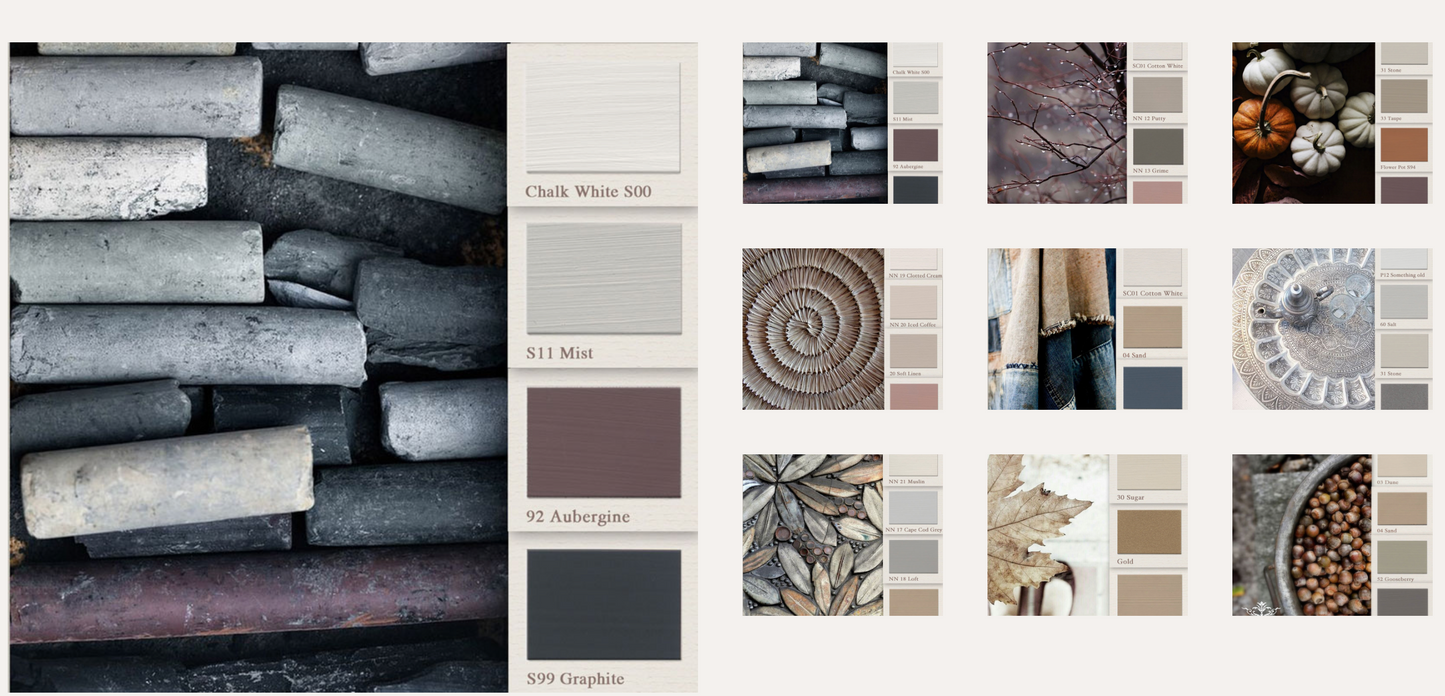Click the 52 Gooseberry green swatch
The image size is (1445, 696).
(1402, 556)
